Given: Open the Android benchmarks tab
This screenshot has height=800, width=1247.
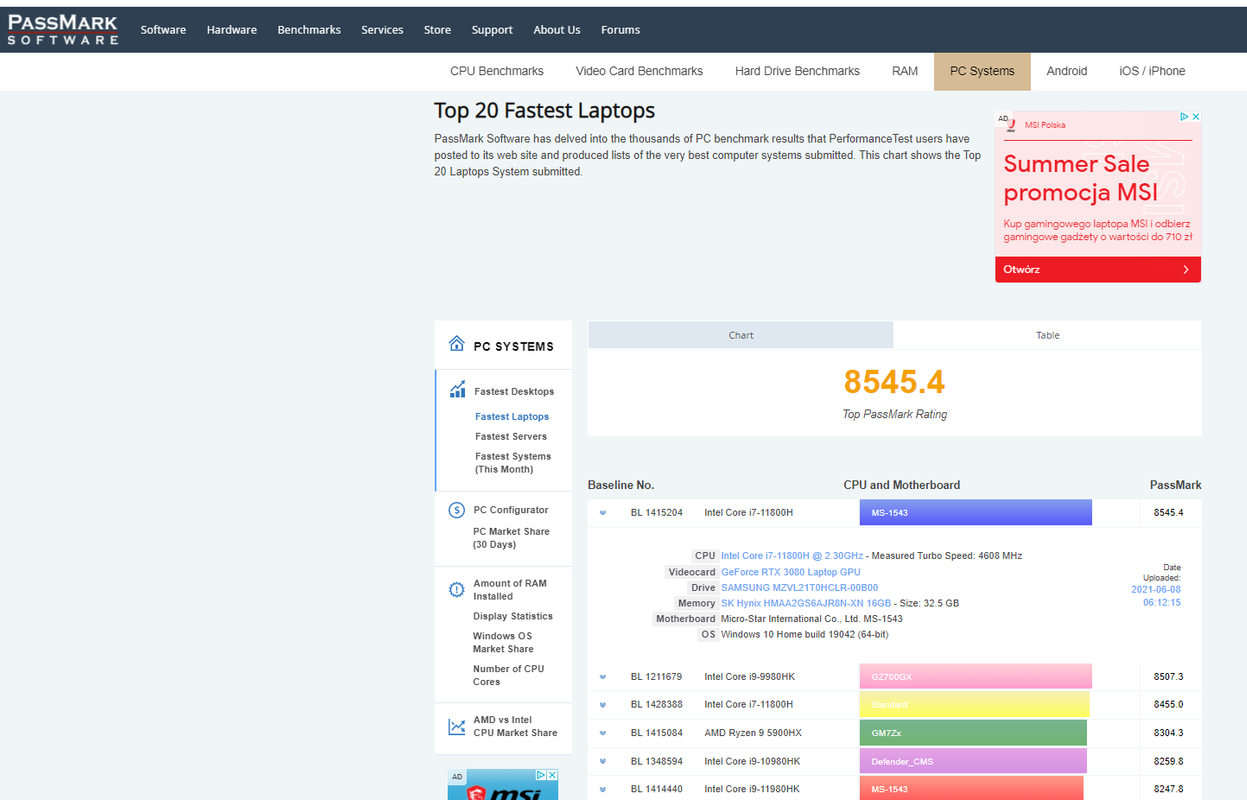Looking at the screenshot, I should pyautogui.click(x=1067, y=71).
